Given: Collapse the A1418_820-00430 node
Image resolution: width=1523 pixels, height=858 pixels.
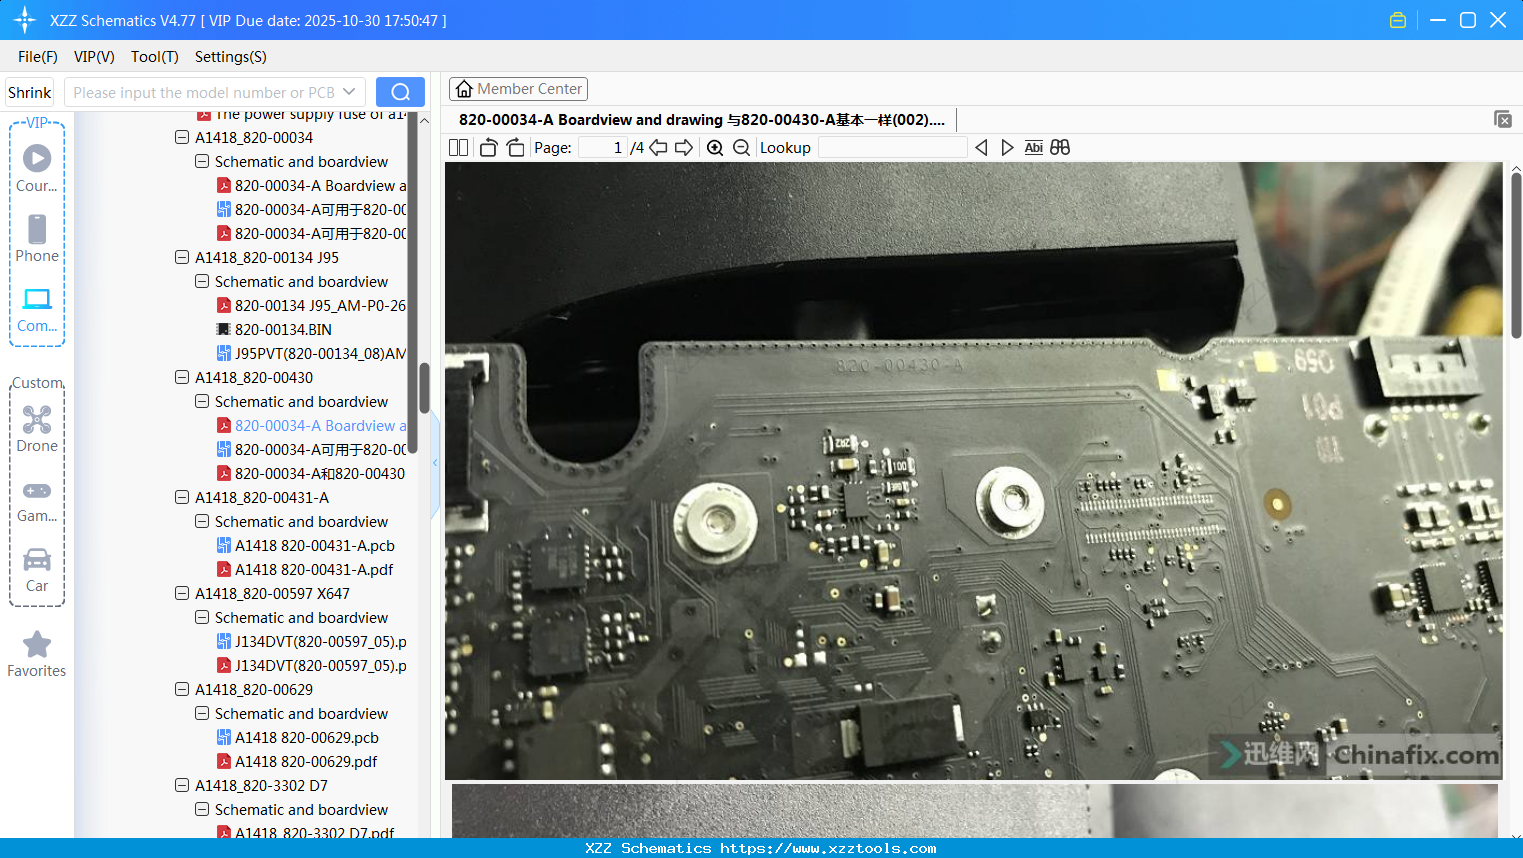Looking at the screenshot, I should pos(182,378).
